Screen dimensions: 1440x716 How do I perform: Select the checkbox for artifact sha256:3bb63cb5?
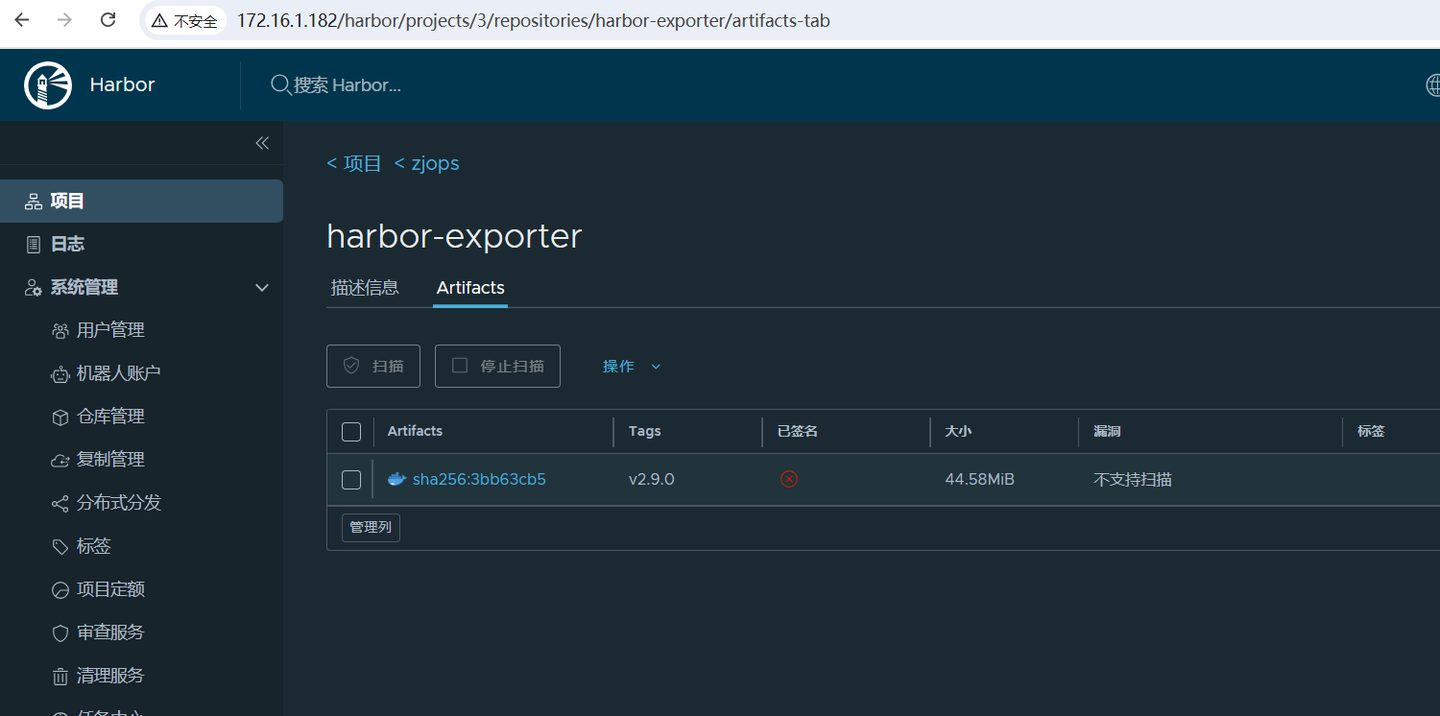[x=351, y=479]
